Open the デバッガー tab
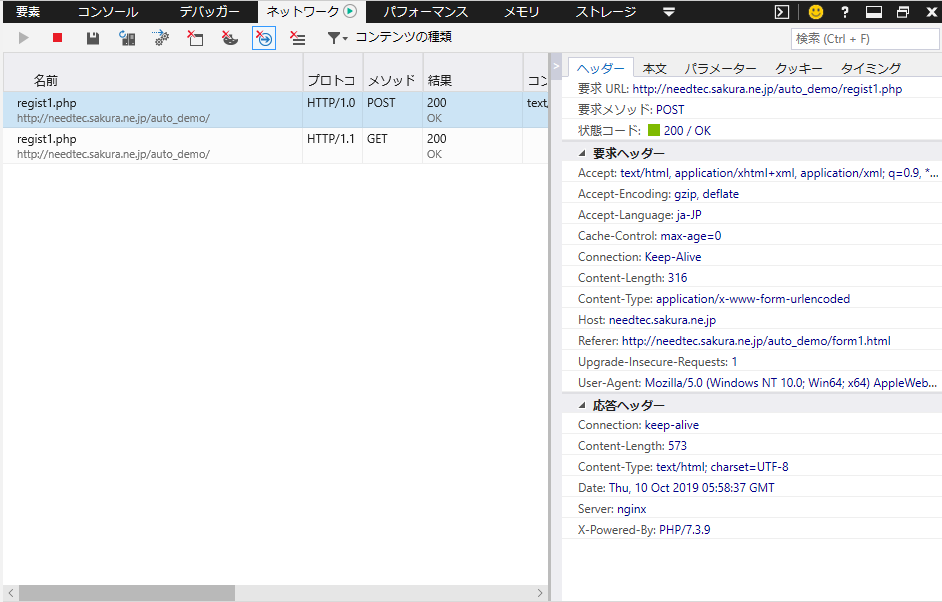This screenshot has width=942, height=602. (209, 12)
